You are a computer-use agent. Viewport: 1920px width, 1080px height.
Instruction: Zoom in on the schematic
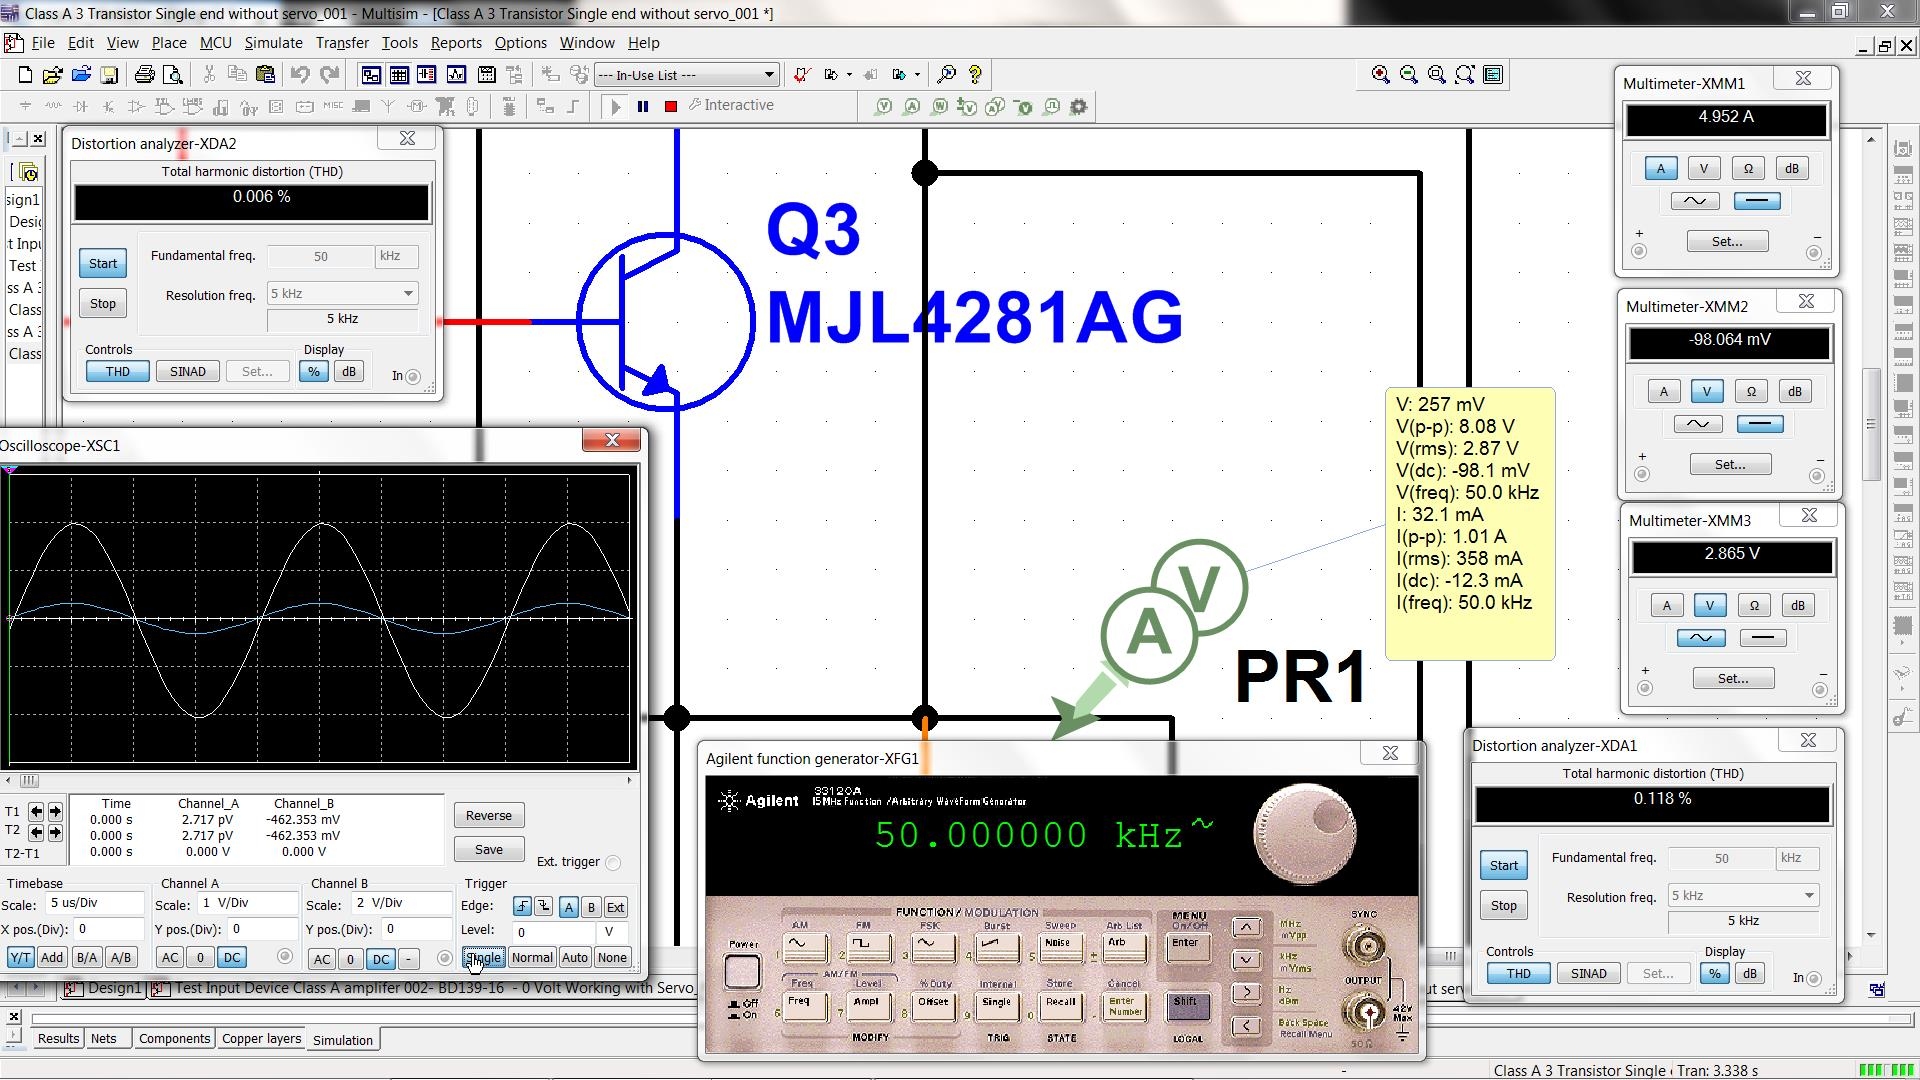[x=1381, y=75]
